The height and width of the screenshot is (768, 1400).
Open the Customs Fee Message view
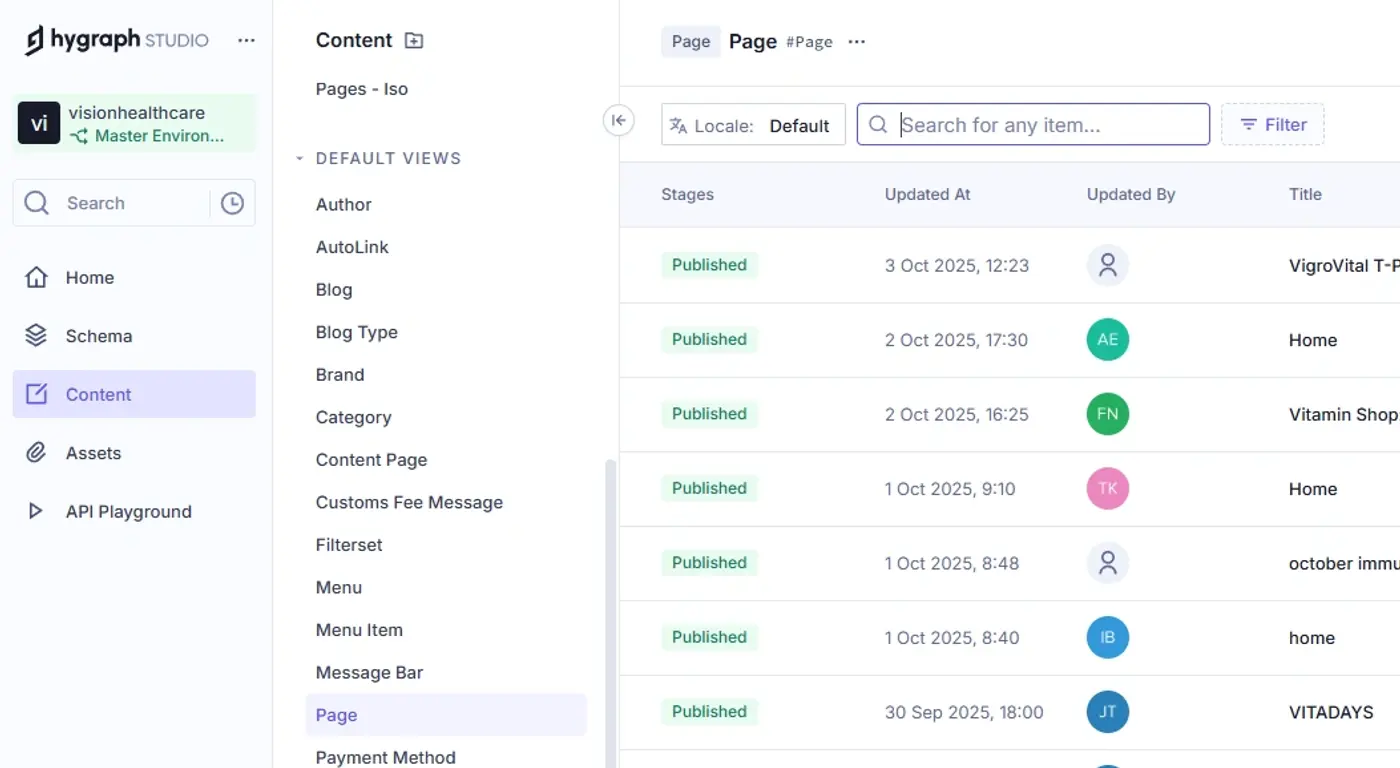pos(409,502)
